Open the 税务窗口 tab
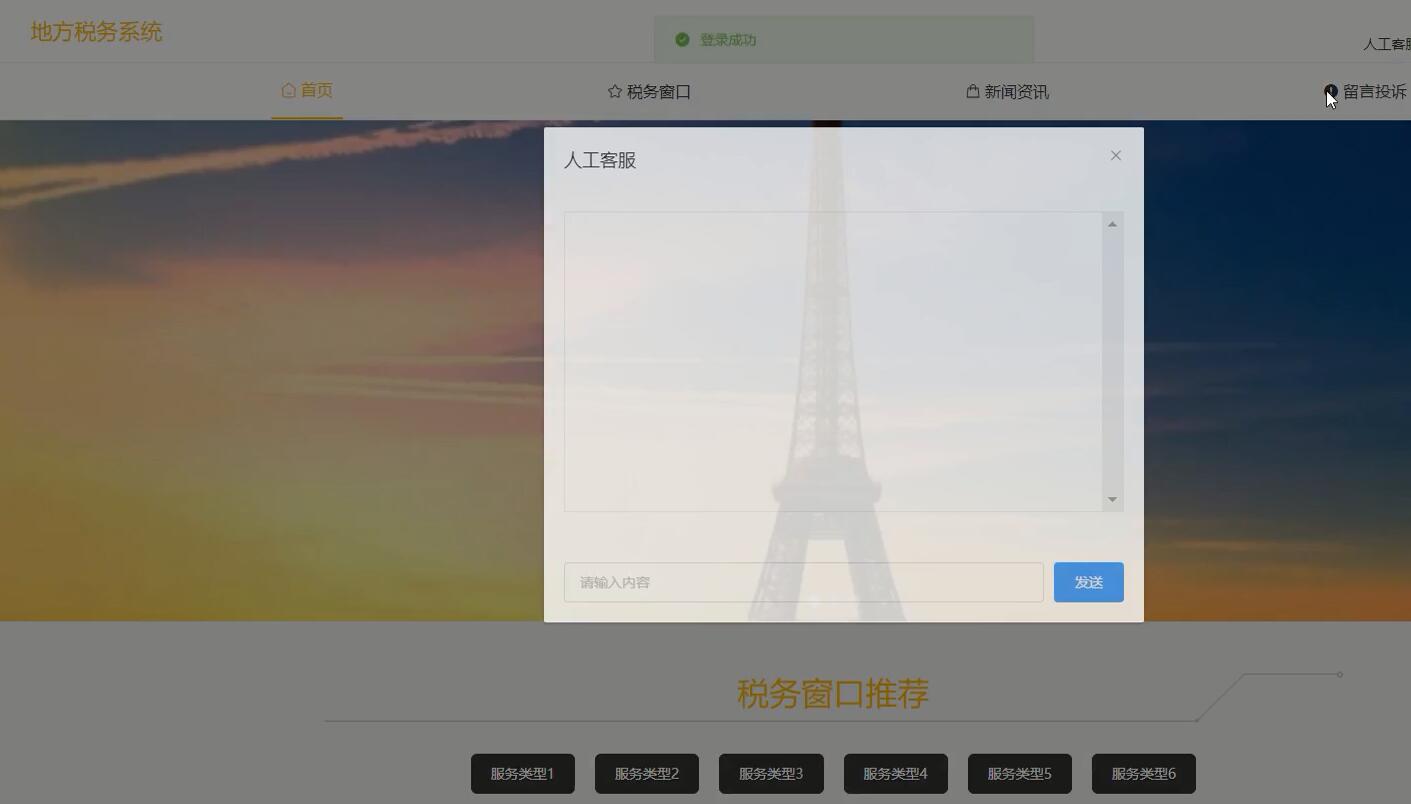The image size is (1411, 804). pyautogui.click(x=649, y=91)
